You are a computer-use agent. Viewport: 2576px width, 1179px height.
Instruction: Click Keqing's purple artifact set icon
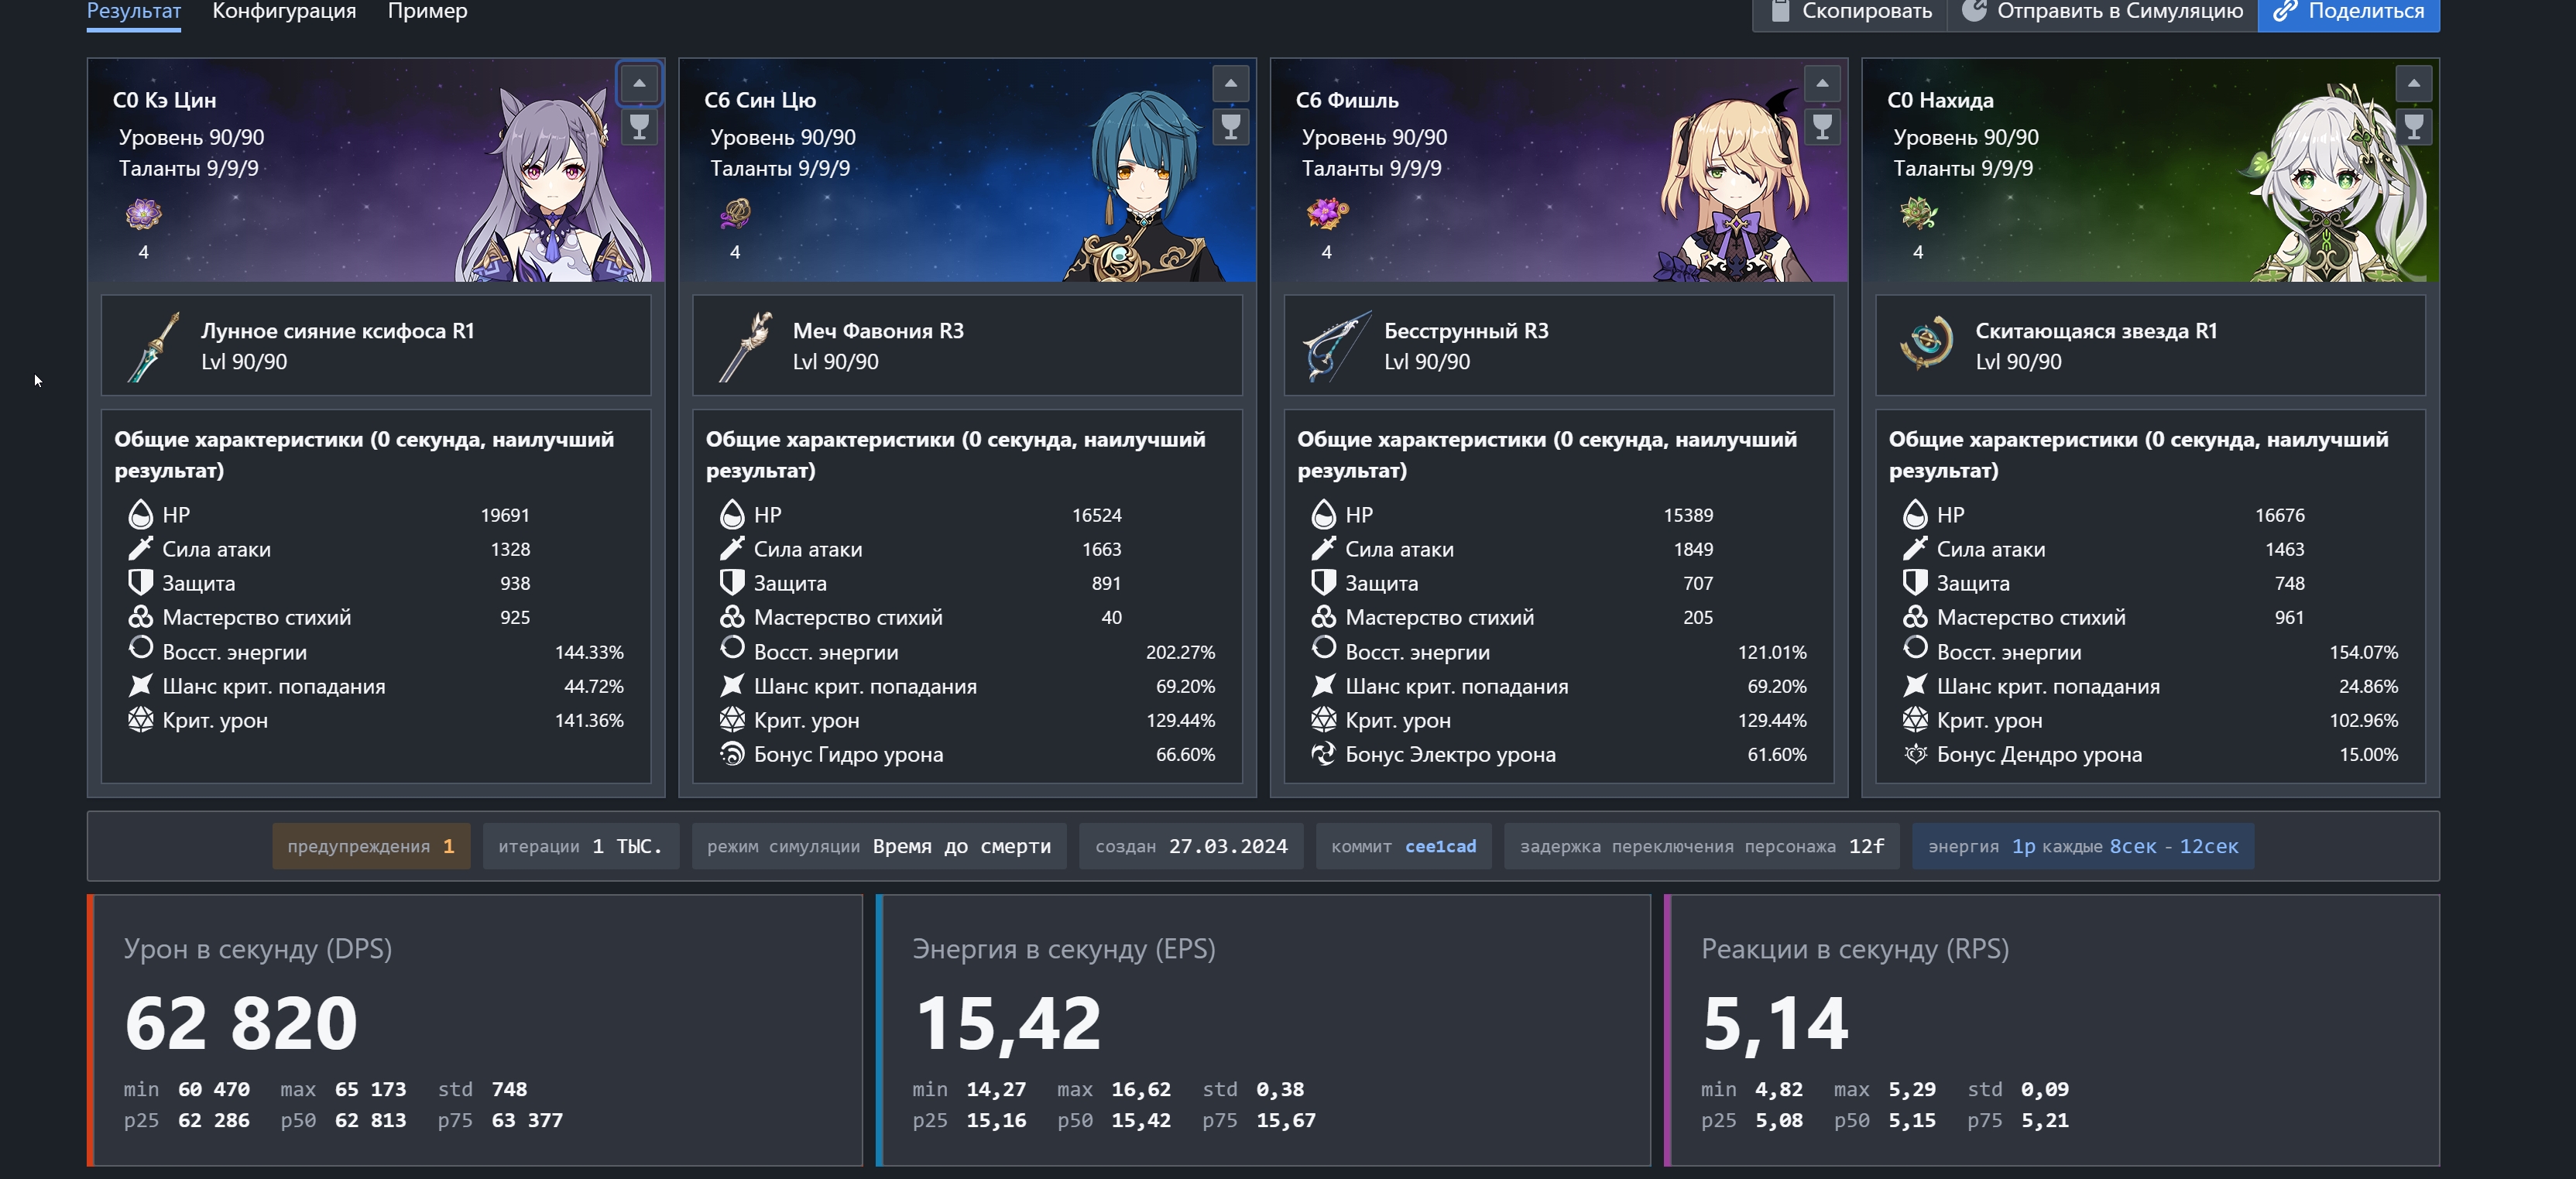point(143,213)
